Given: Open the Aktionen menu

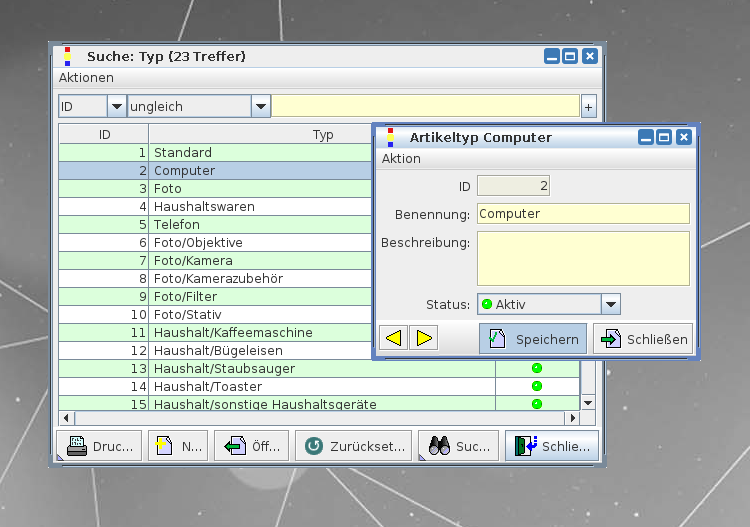Looking at the screenshot, I should click(x=86, y=78).
